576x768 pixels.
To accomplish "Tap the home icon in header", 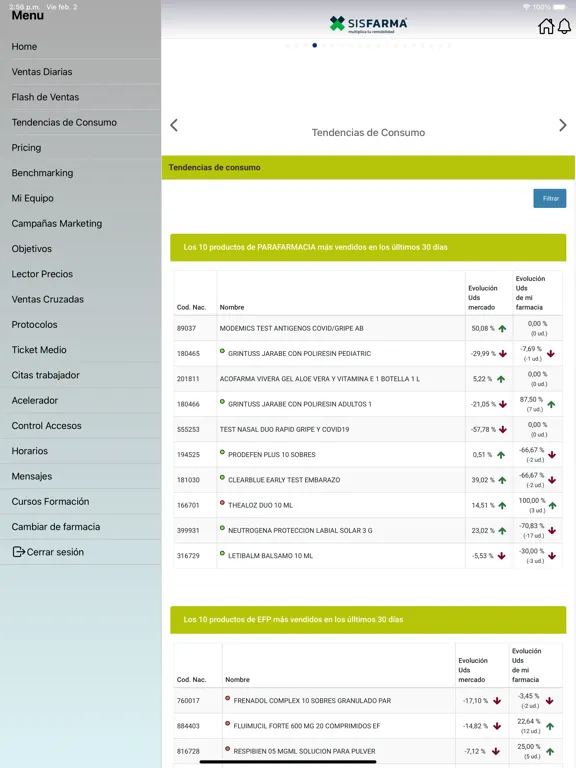I will coord(546,26).
